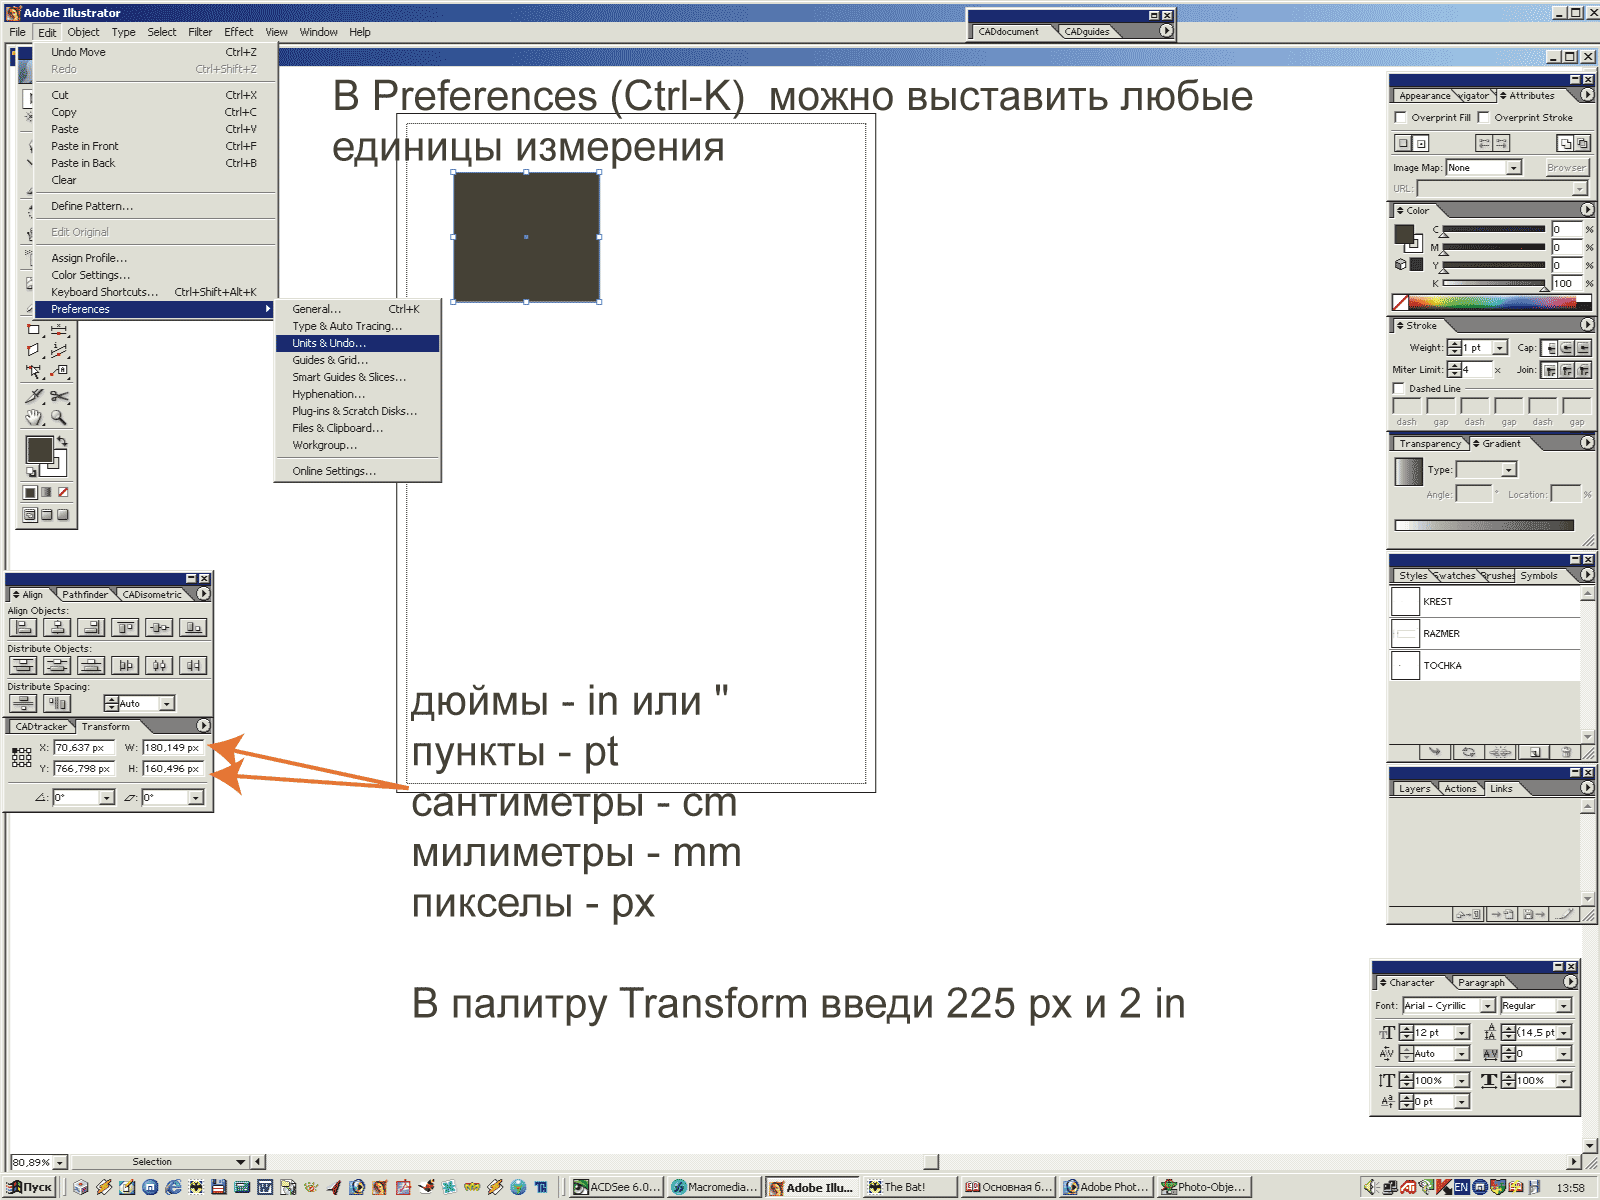Open font style Regular dropdown
This screenshot has width=1600, height=1200.
[1564, 1006]
